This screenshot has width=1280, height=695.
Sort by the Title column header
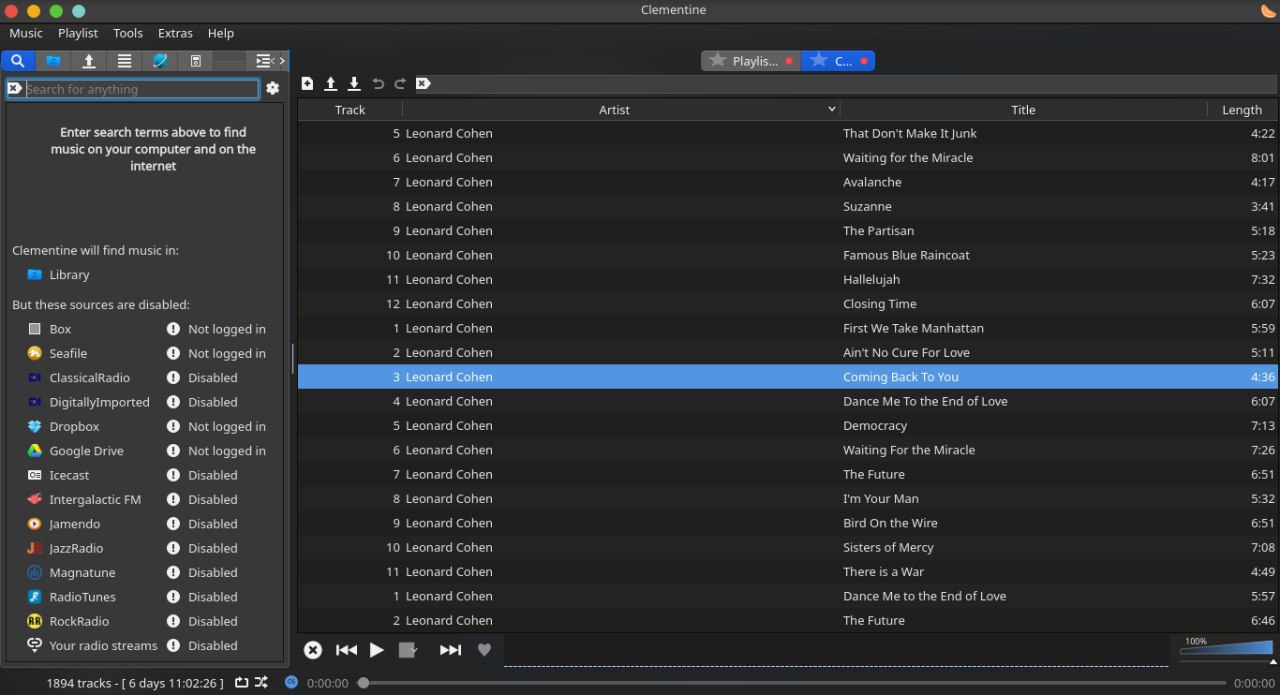tap(1023, 110)
